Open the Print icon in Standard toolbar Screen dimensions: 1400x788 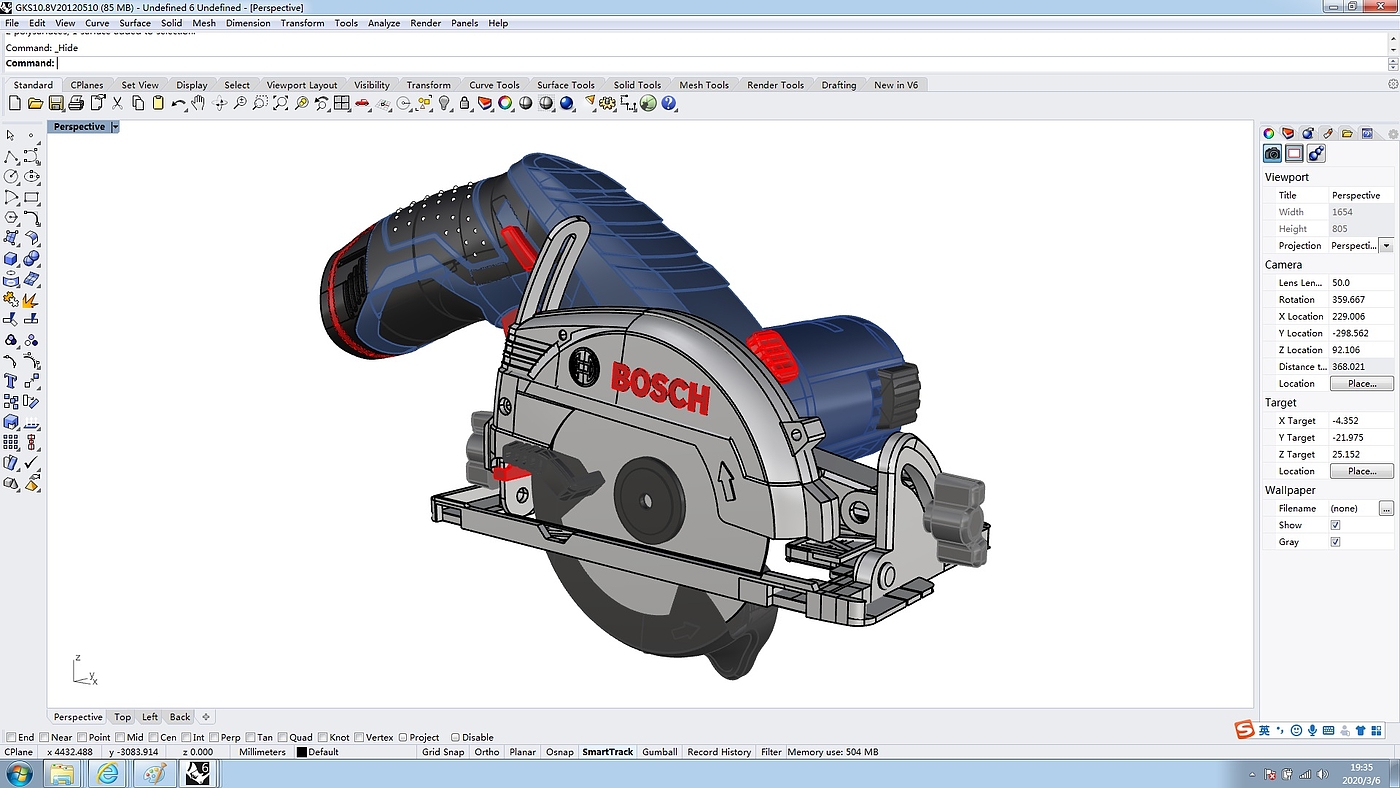point(76,103)
